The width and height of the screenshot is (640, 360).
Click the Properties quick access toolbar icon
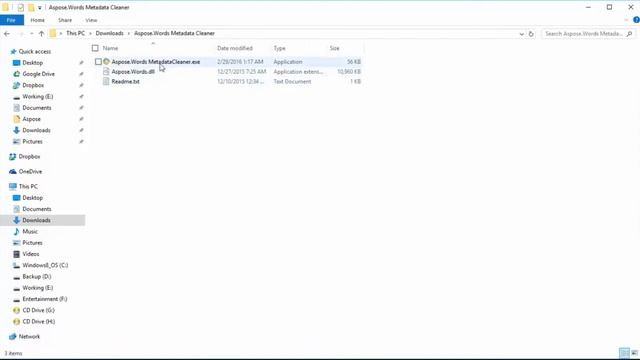coord(20,7)
